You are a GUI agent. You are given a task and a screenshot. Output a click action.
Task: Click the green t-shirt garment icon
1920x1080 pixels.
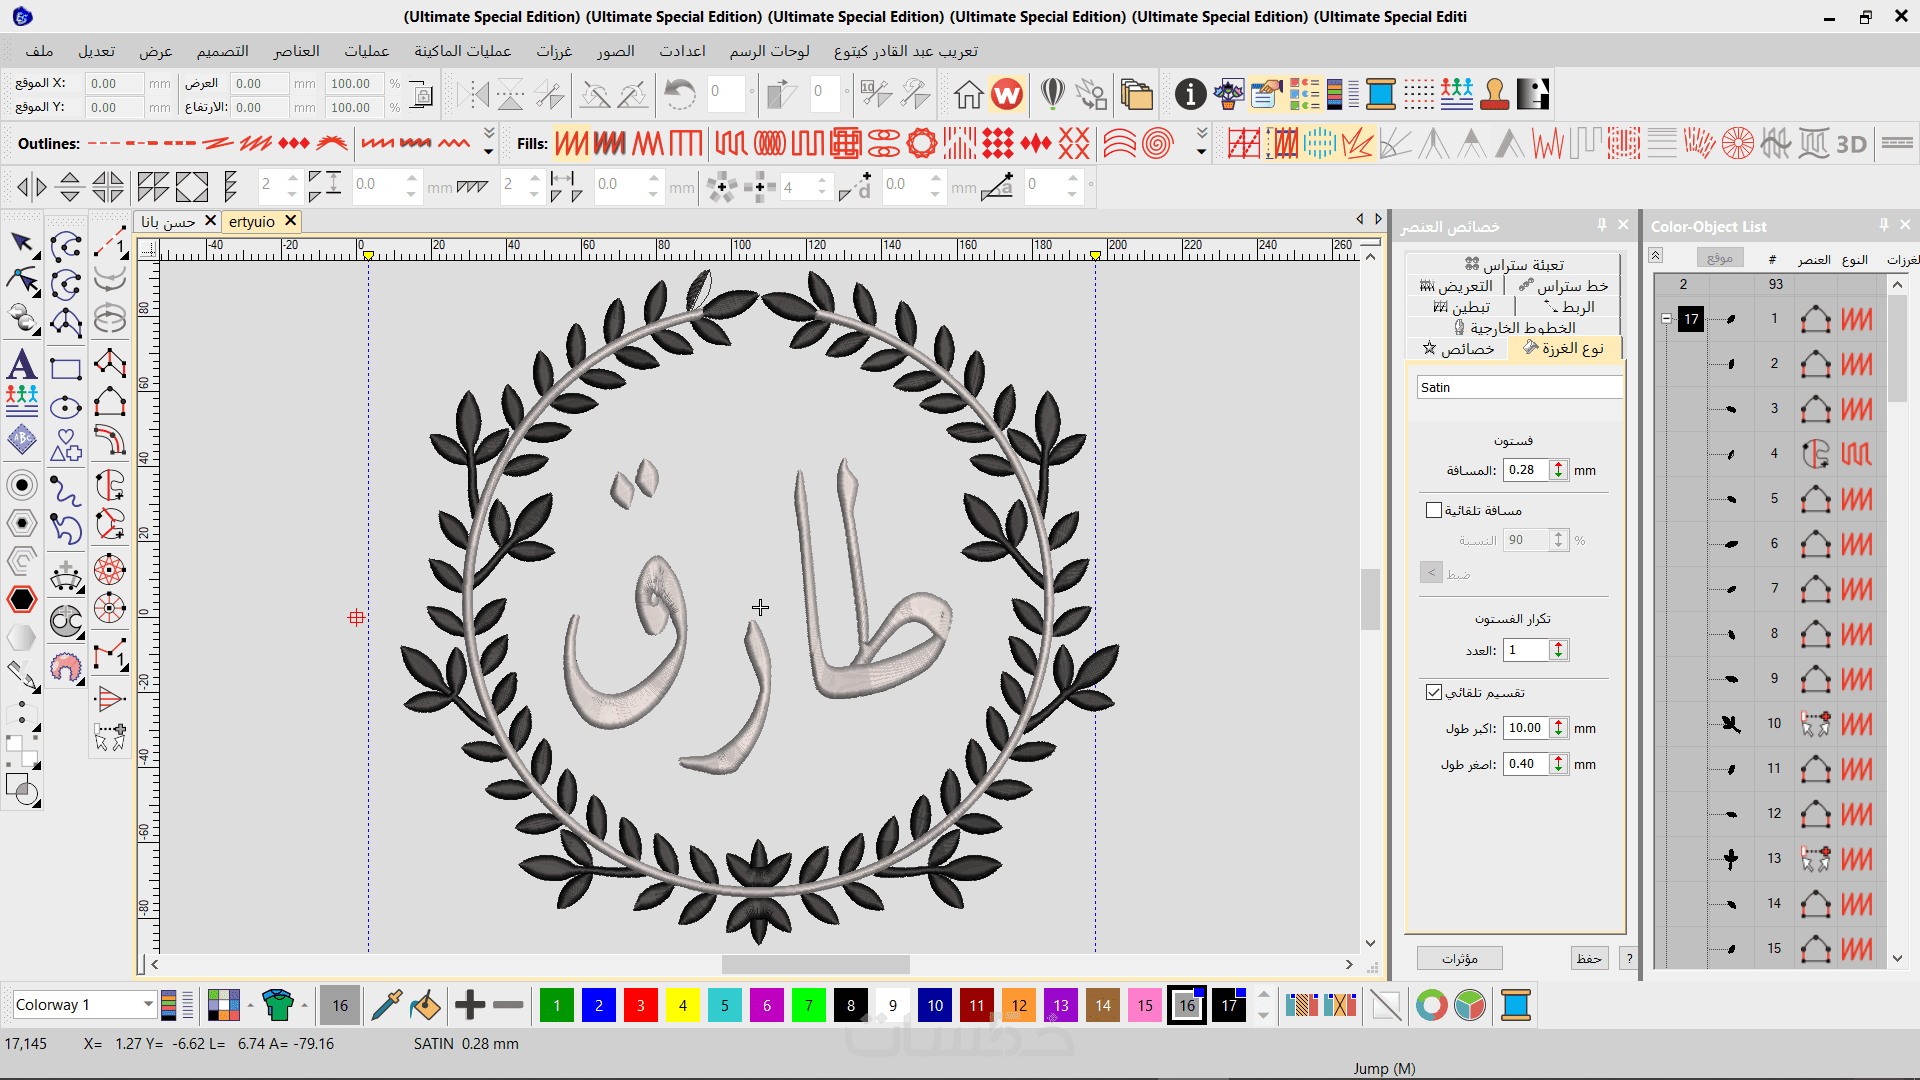point(277,1005)
